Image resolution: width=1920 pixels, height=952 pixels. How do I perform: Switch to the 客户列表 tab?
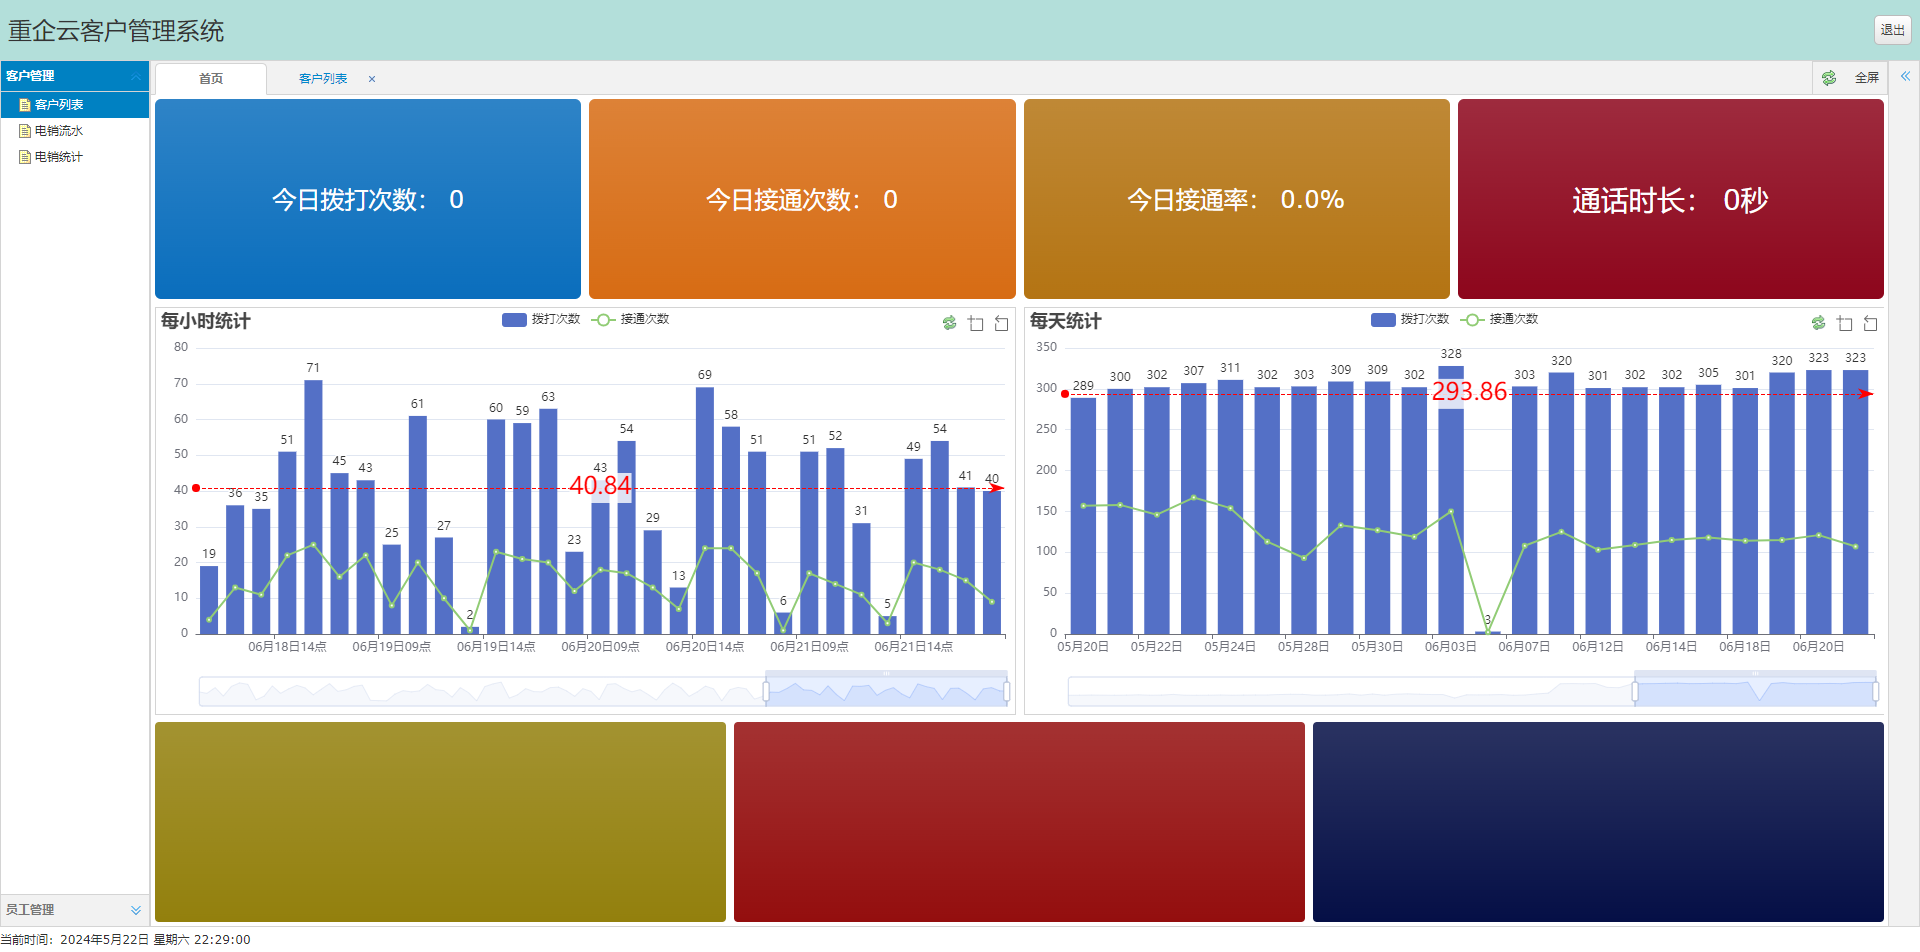tap(323, 79)
